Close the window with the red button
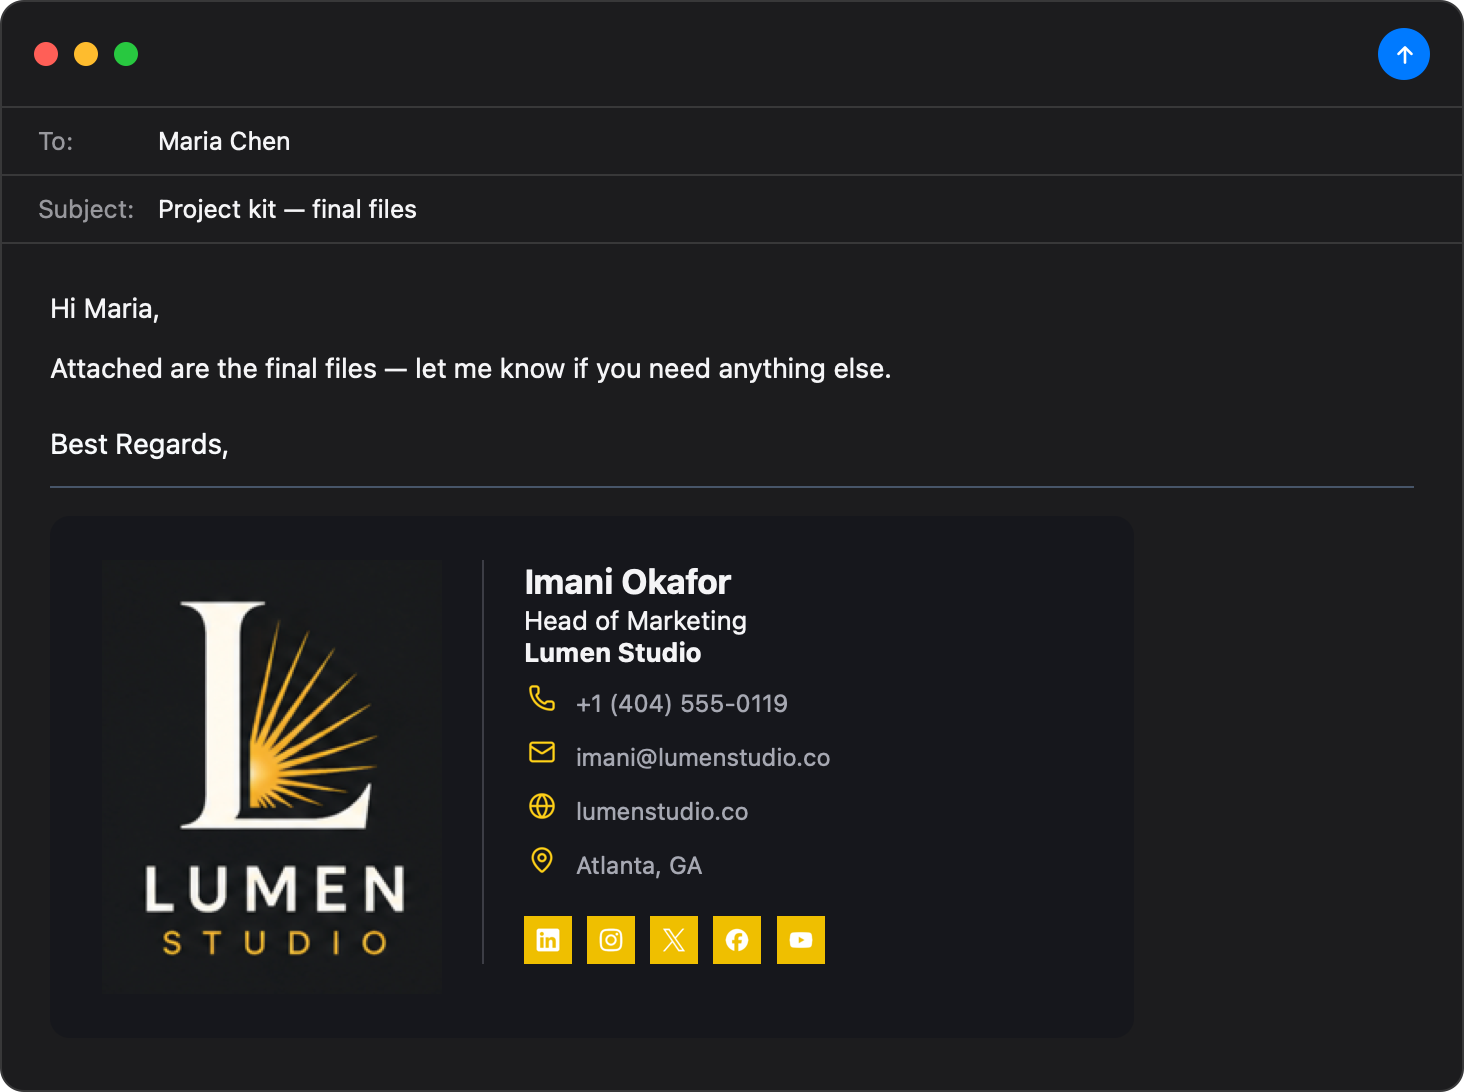Viewport: 1464px width, 1092px height. [46, 54]
